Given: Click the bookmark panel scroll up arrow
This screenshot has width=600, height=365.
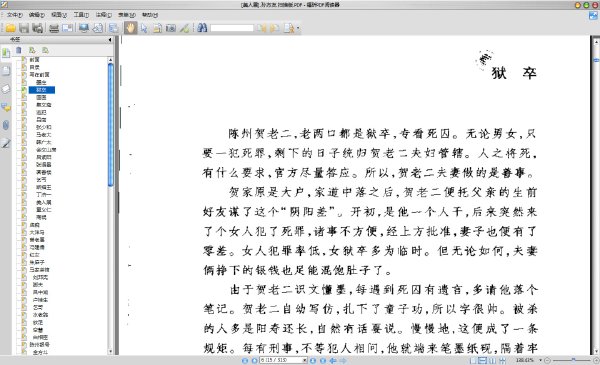Looking at the screenshot, I should pos(111,60).
